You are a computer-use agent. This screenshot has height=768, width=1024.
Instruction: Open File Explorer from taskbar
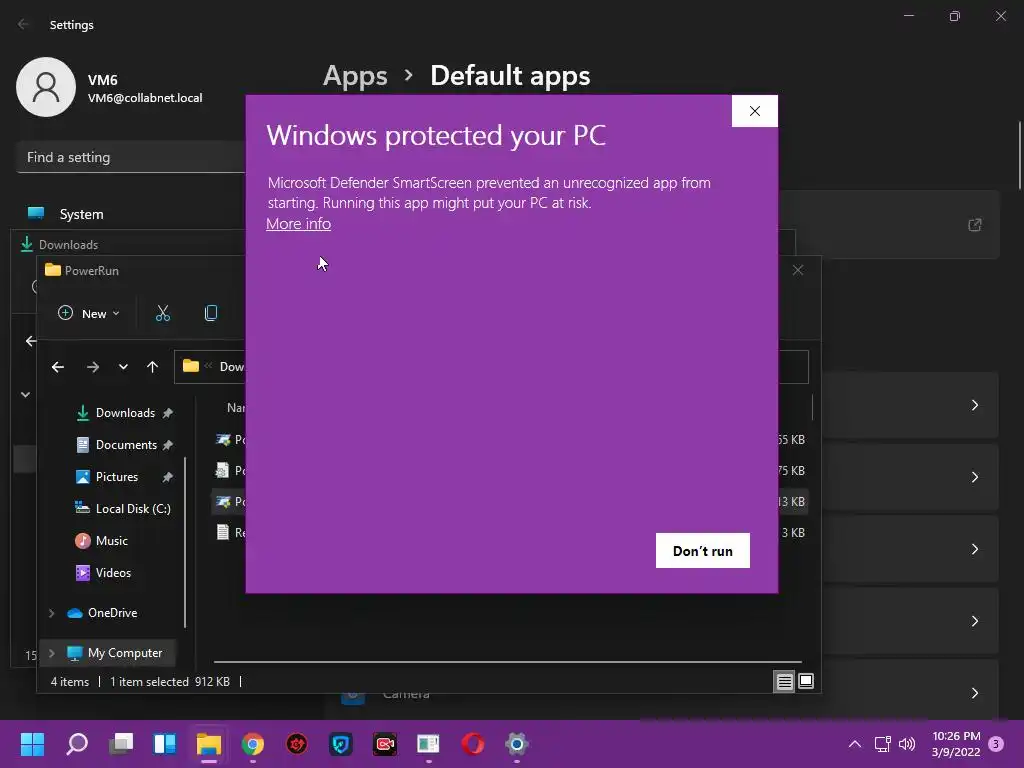point(209,744)
